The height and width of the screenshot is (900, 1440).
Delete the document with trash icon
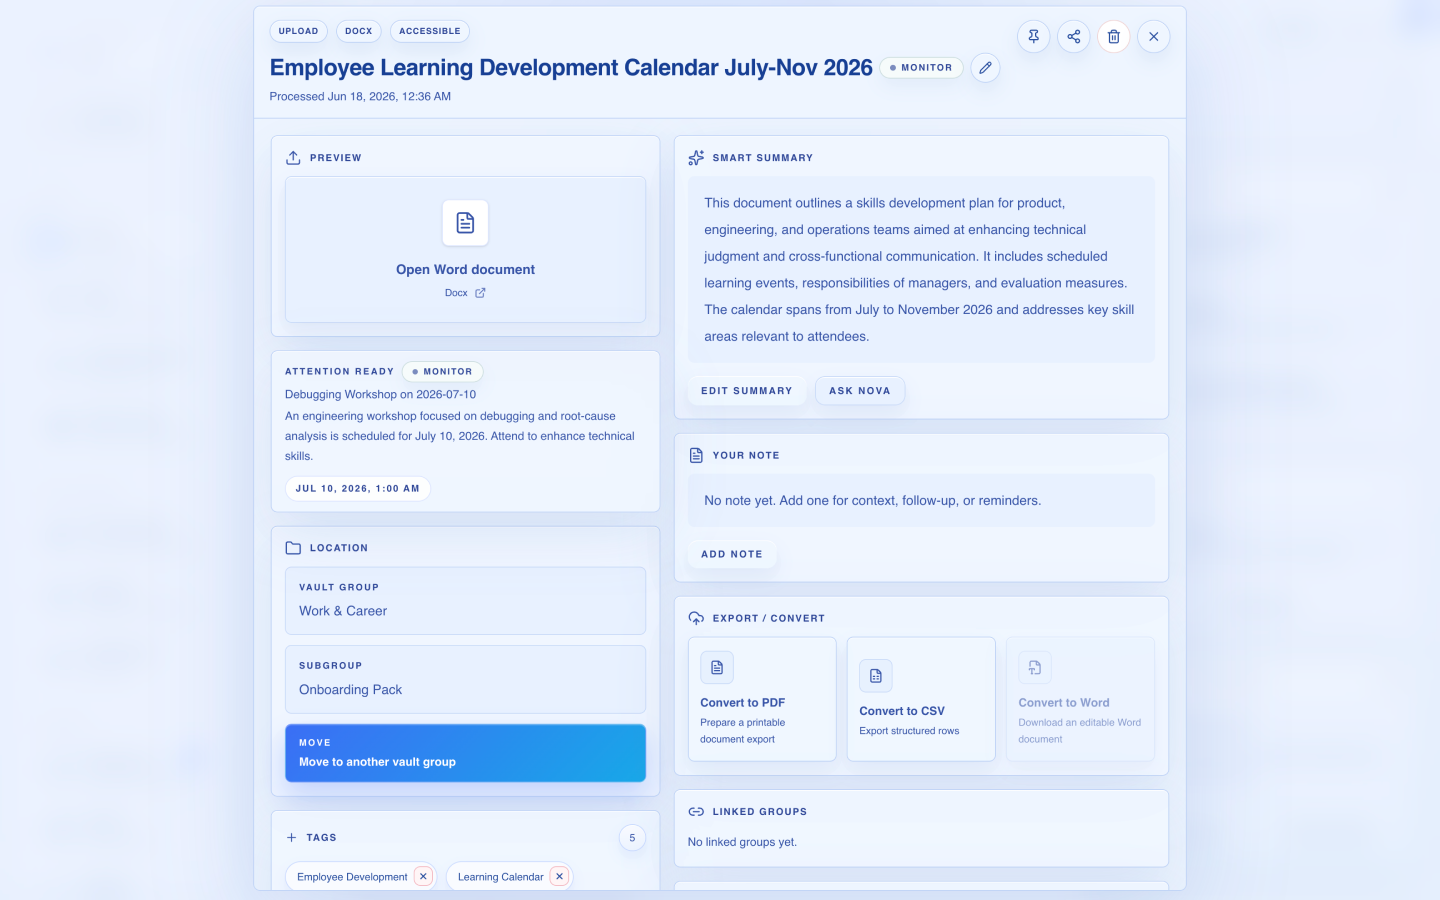click(x=1113, y=37)
